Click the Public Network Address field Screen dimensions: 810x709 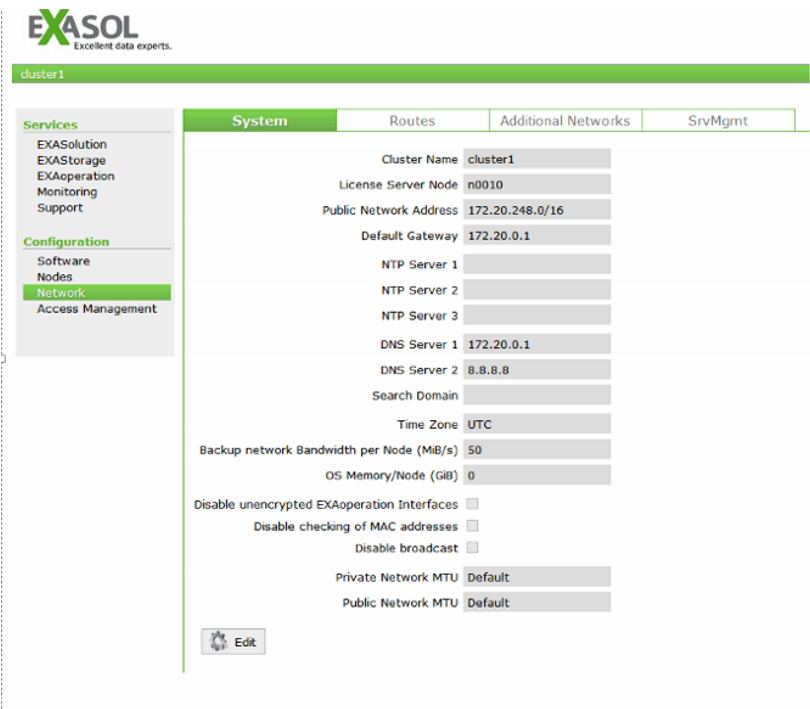pyautogui.click(x=537, y=210)
